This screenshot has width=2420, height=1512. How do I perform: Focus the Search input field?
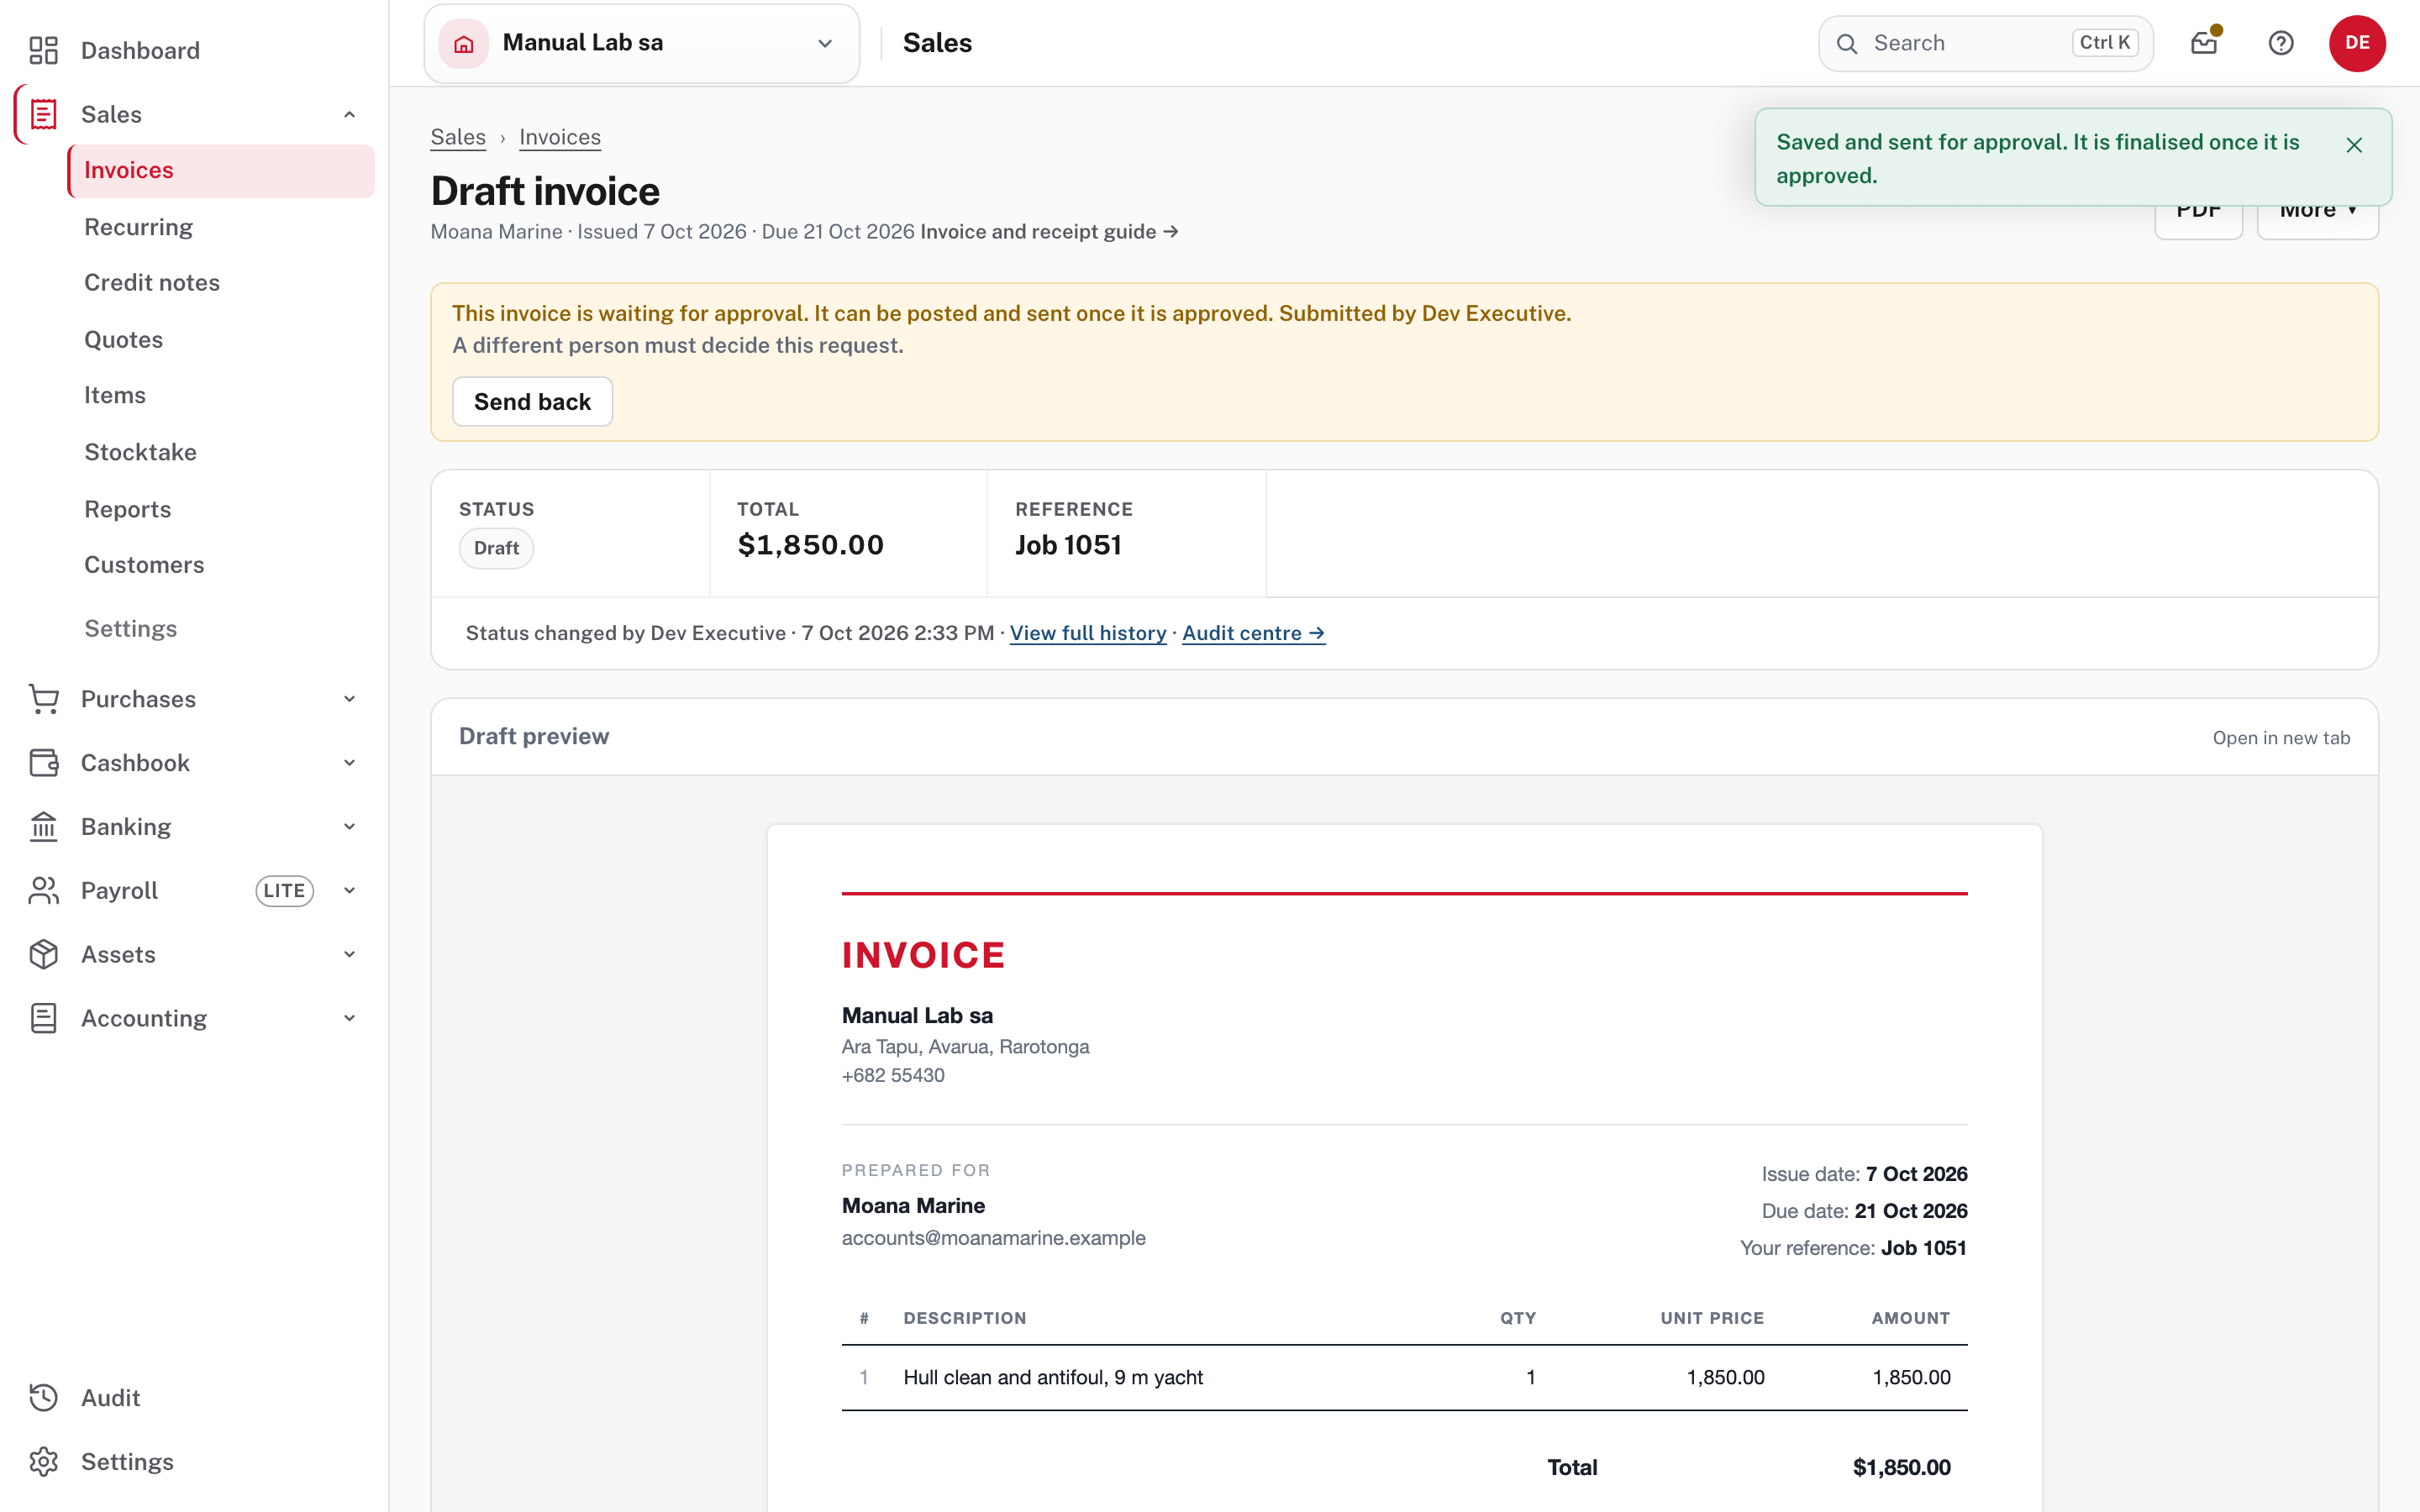(1985, 43)
